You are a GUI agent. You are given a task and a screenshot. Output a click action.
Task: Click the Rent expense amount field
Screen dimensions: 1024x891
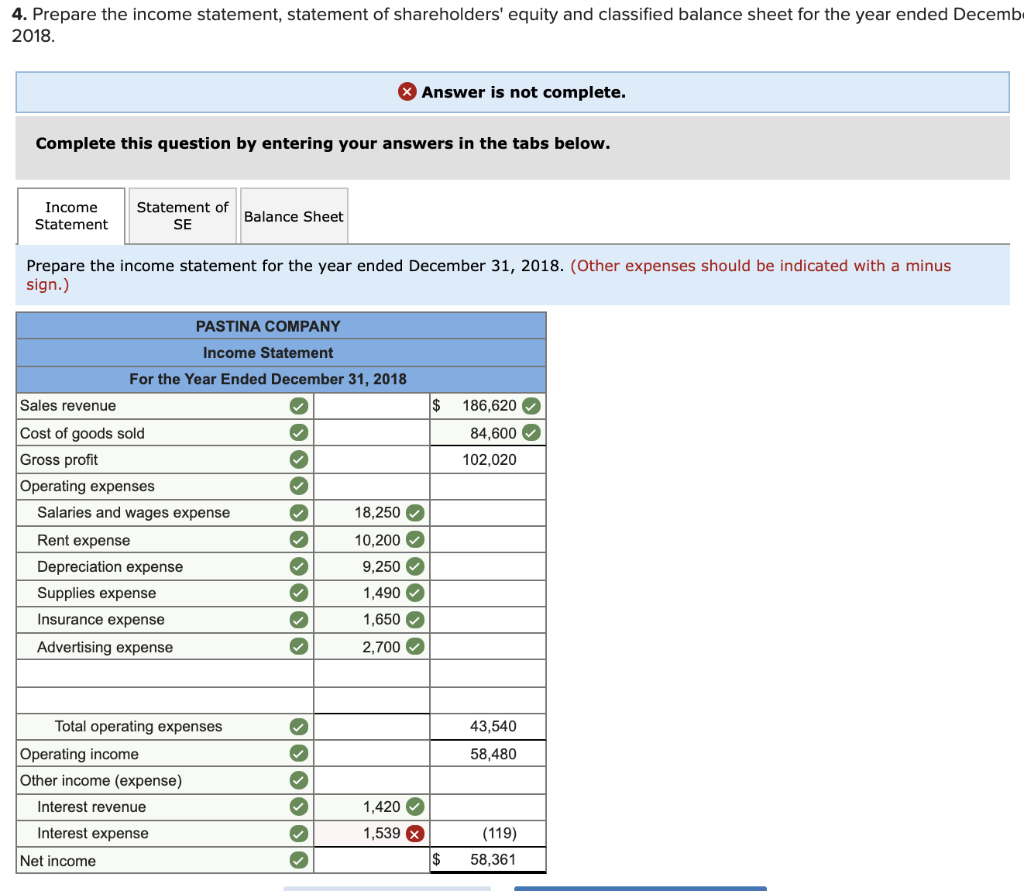[372, 540]
